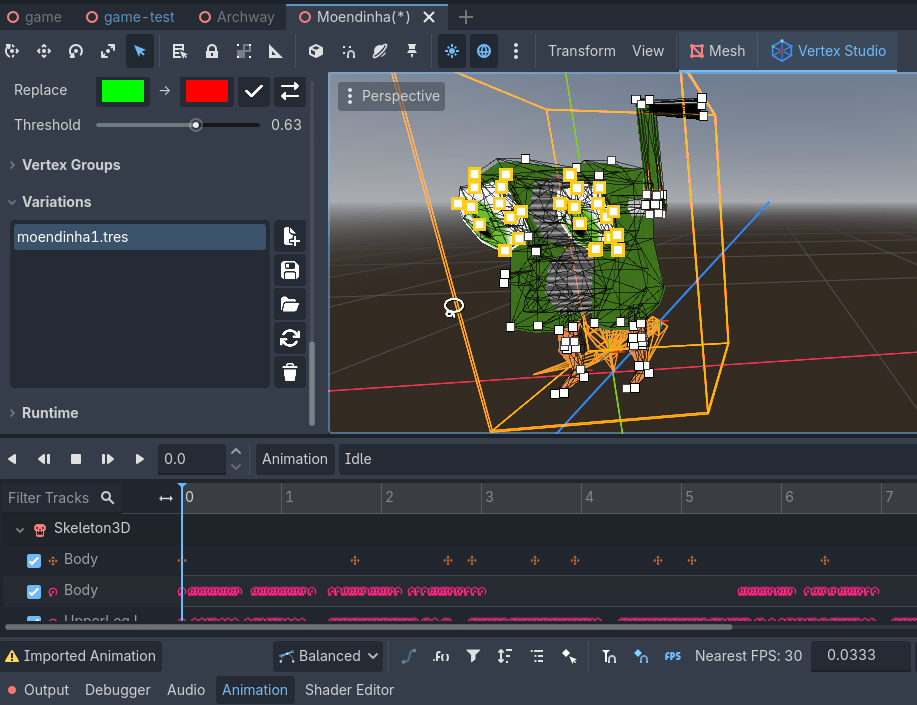
Task: Open the Perspective view menu button
Action: coord(392,96)
